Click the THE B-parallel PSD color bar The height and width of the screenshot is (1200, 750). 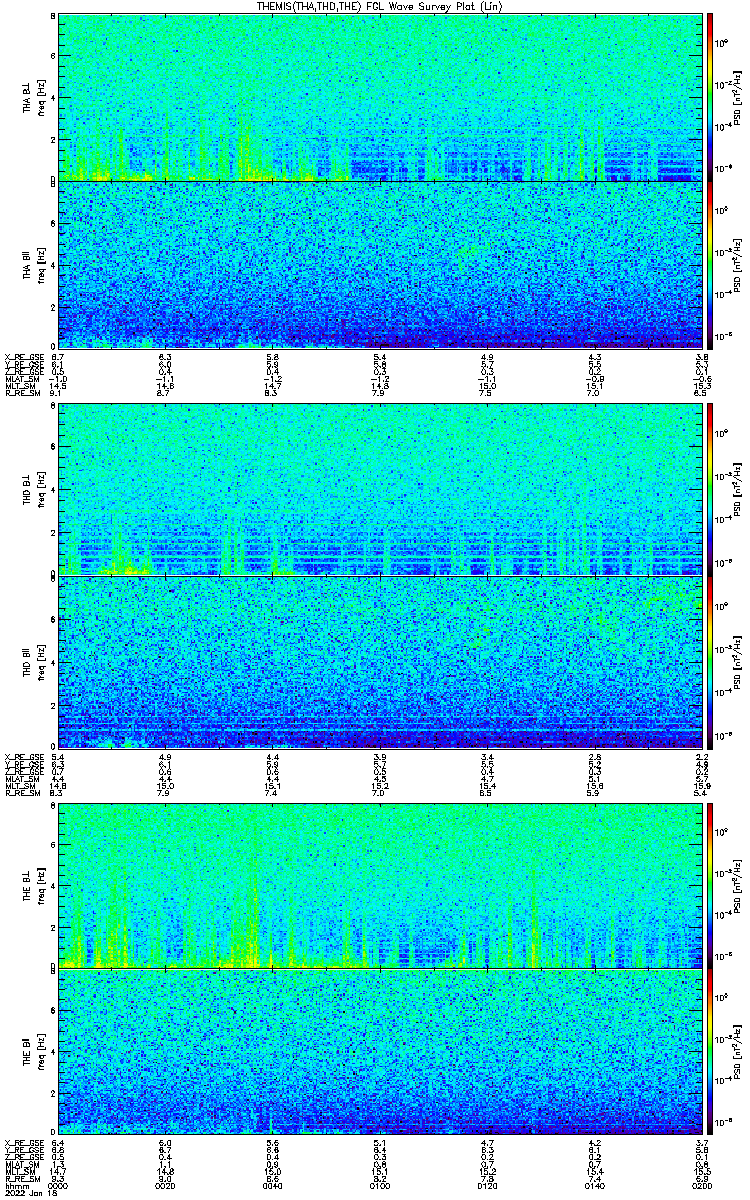[x=710, y=1052]
